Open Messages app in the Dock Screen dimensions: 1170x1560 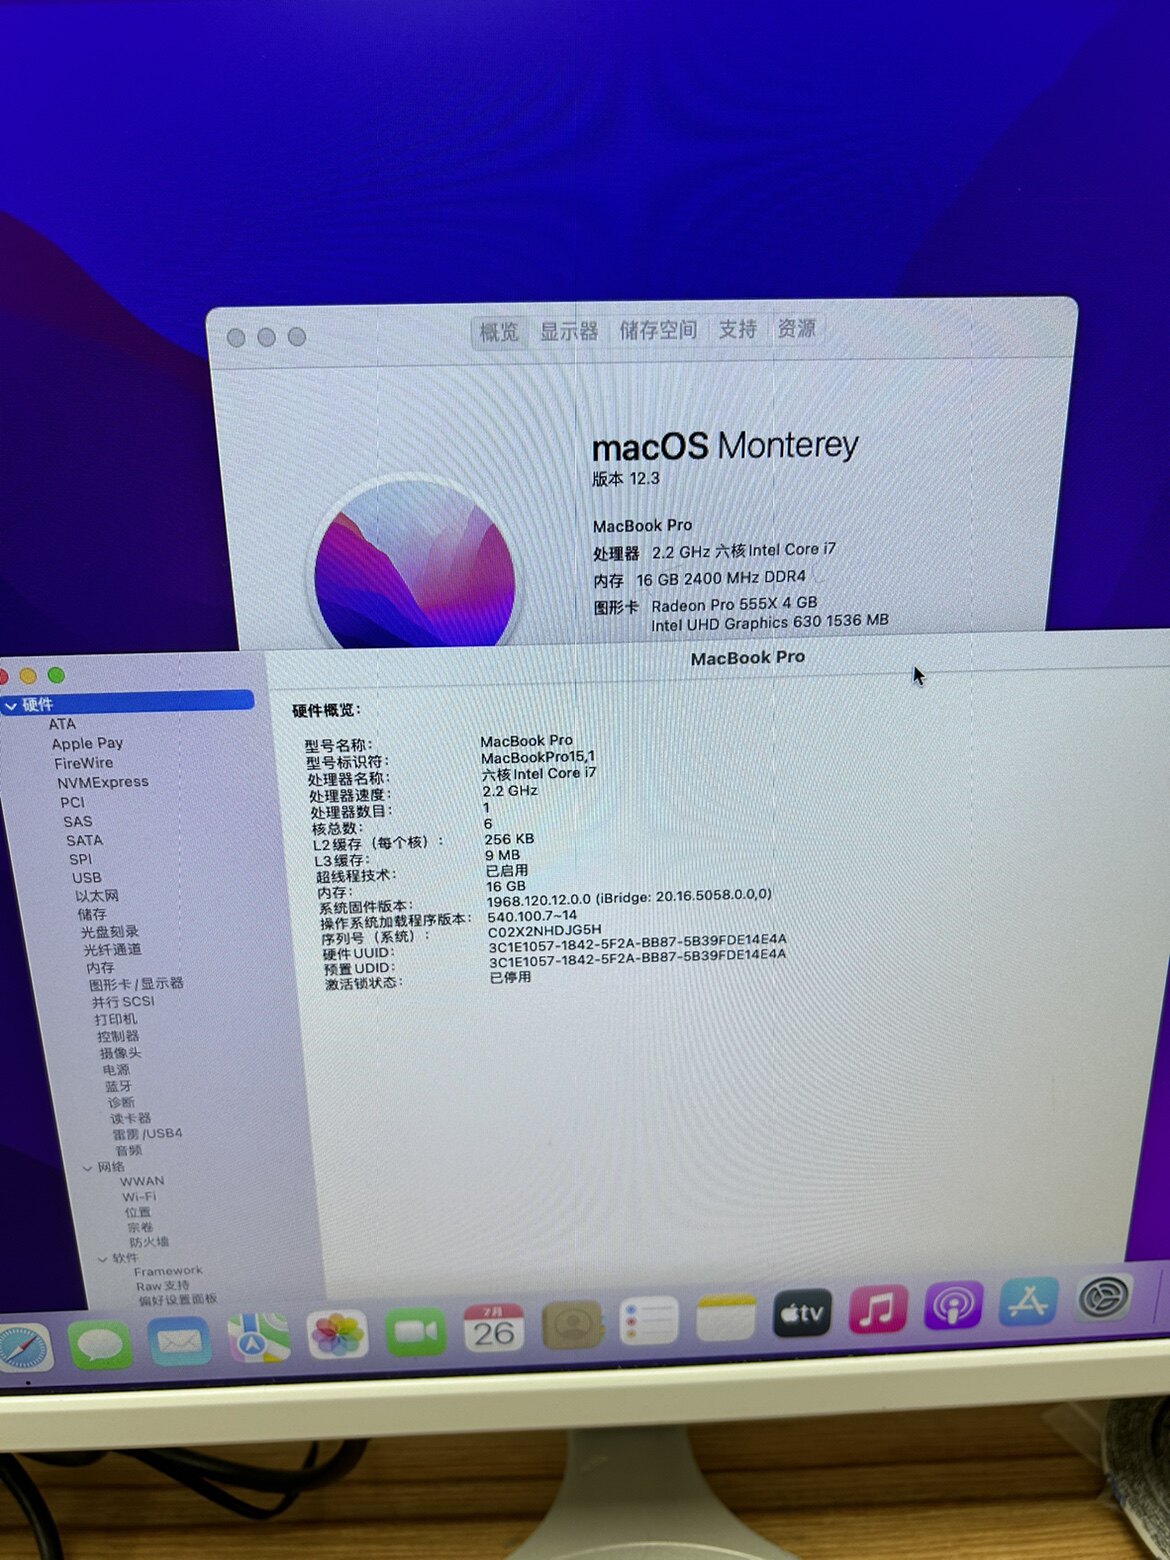pos(100,1344)
